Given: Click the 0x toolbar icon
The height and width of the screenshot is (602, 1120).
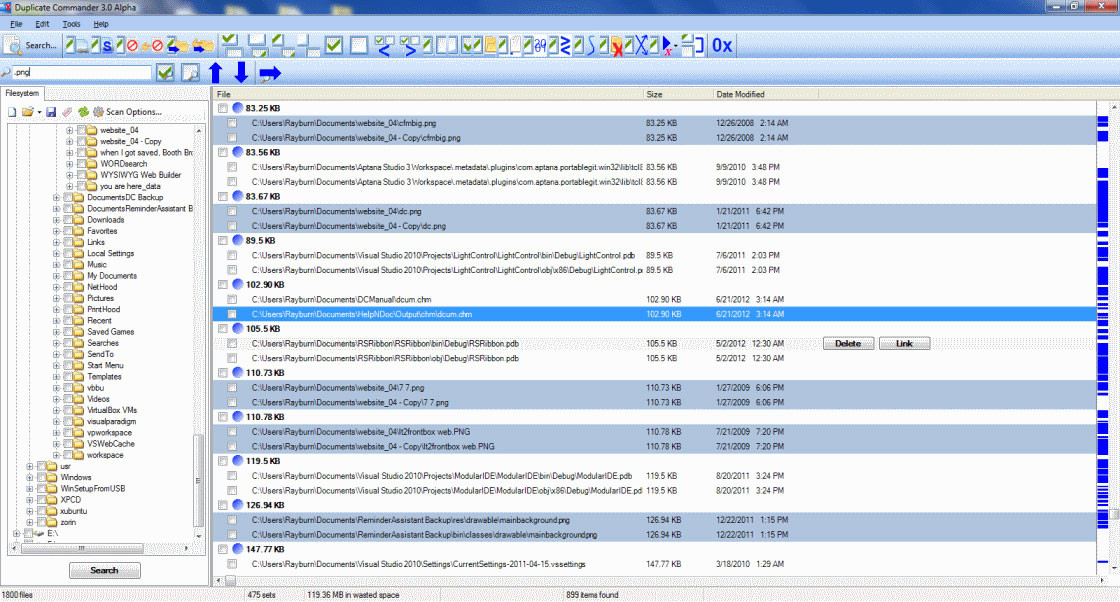Looking at the screenshot, I should click(722, 45).
